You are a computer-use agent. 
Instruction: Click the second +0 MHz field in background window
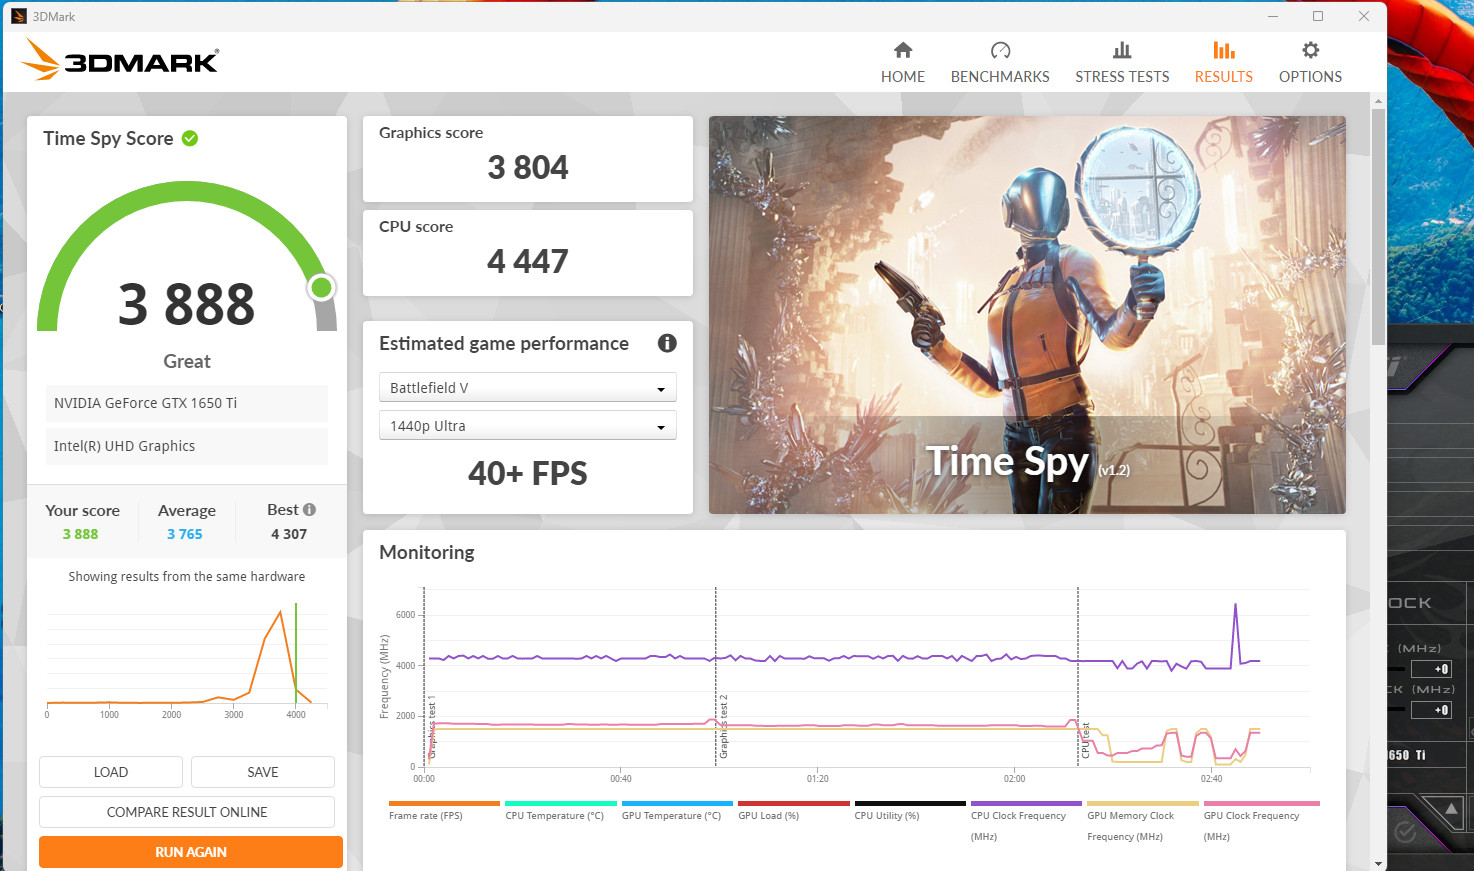coord(1431,710)
